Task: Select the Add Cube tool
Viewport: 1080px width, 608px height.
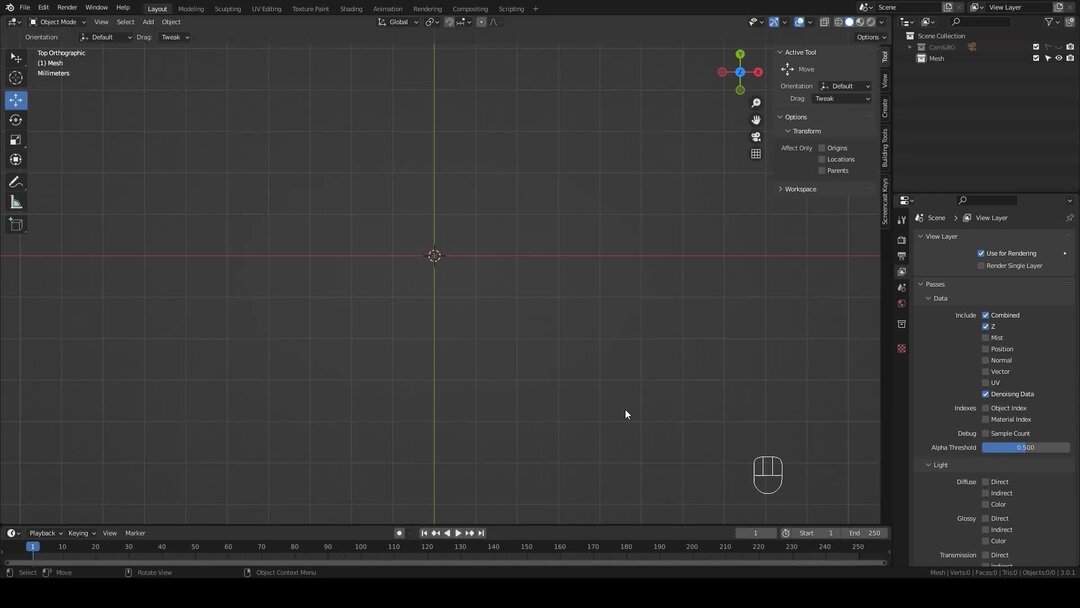Action: point(15,224)
